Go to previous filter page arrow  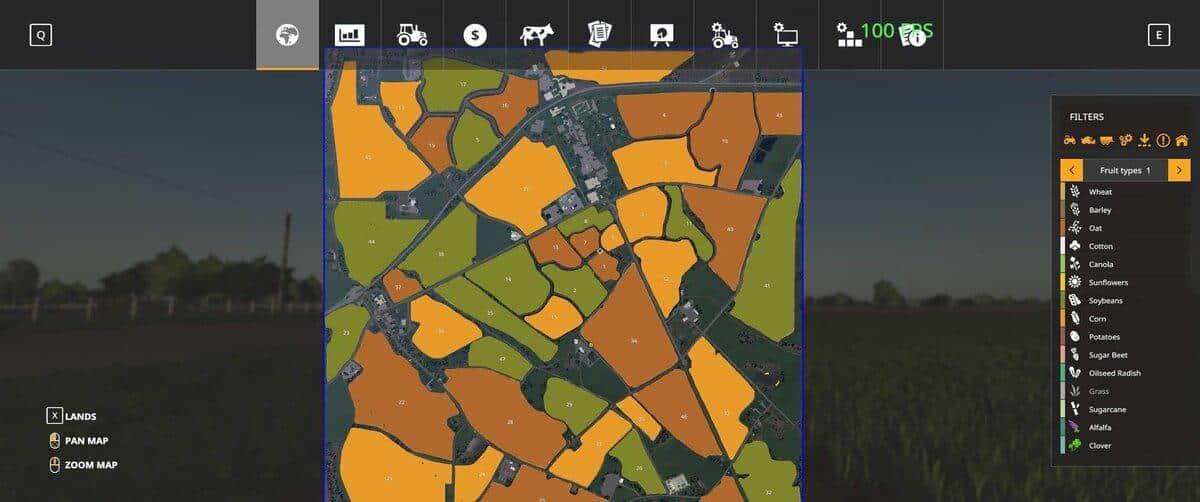pos(1071,170)
